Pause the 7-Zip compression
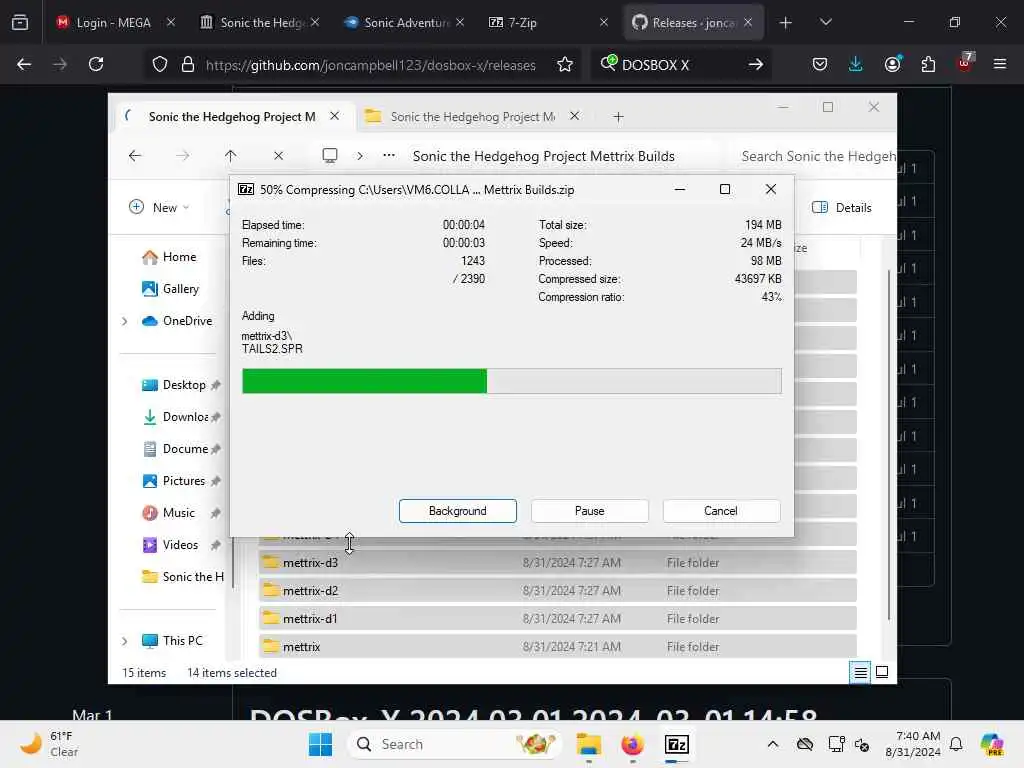 589,511
